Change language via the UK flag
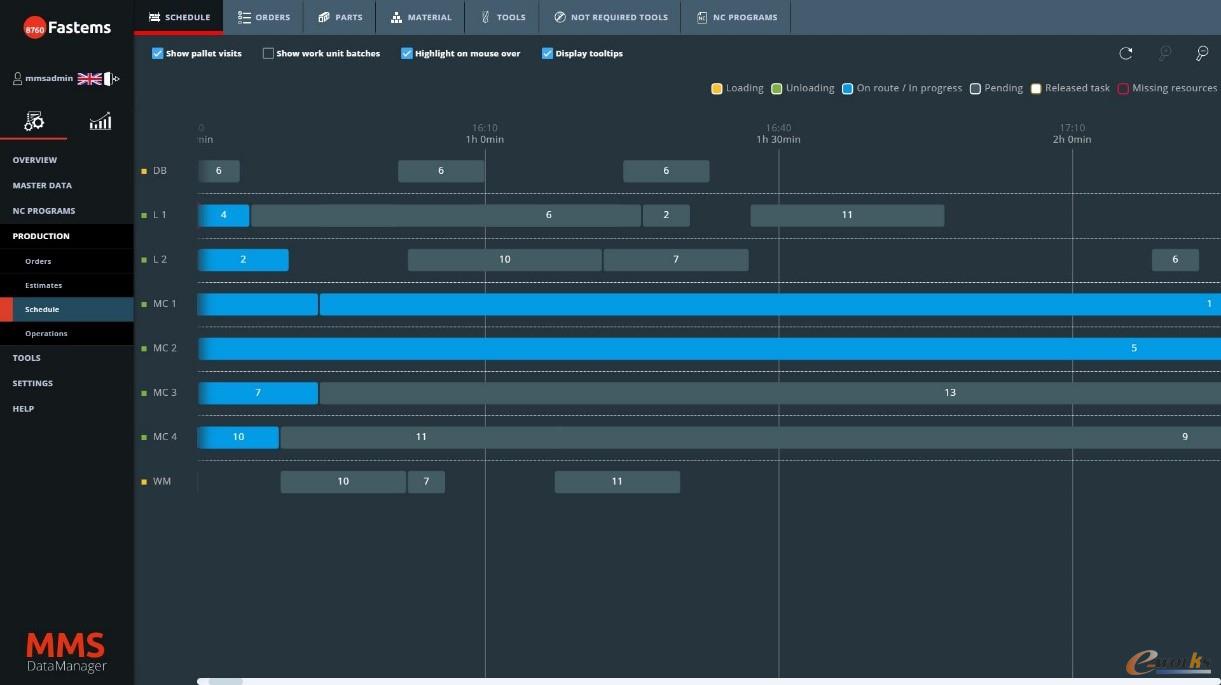 90,78
